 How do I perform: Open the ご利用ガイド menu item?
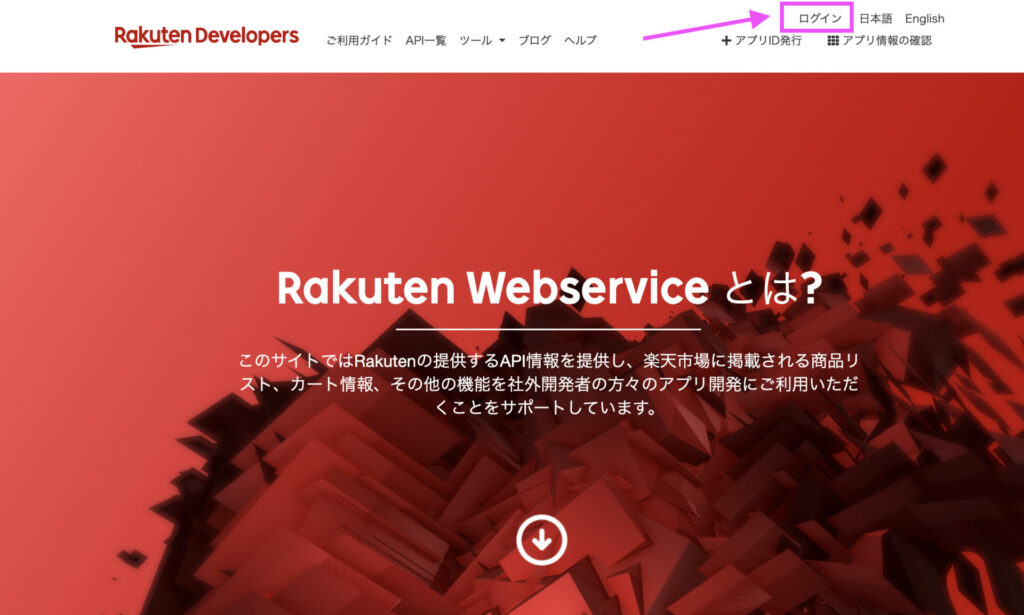pyautogui.click(x=359, y=40)
